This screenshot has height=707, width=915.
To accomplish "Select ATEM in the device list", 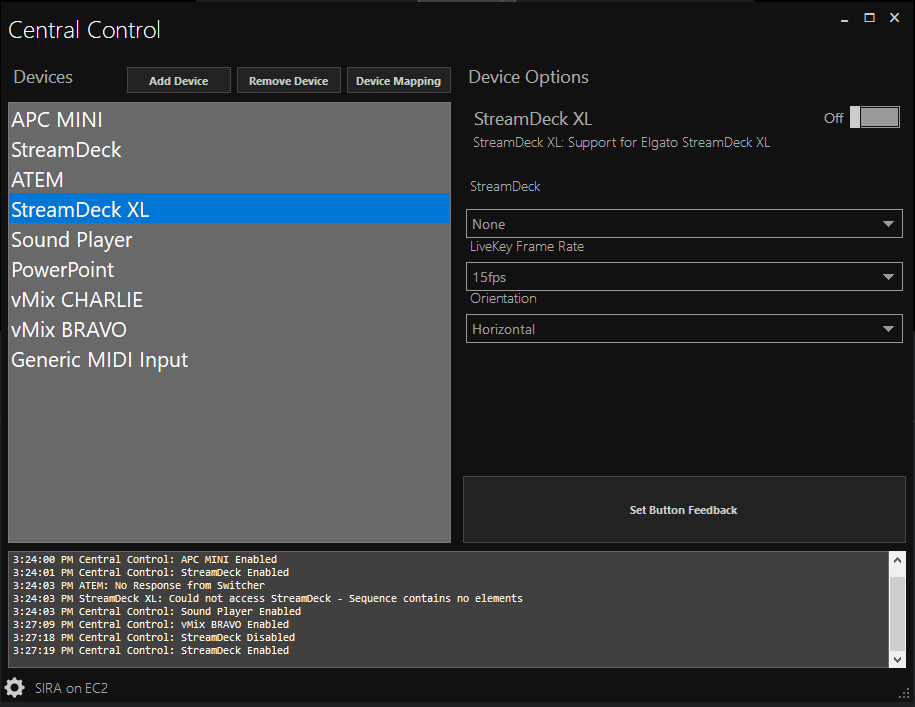I will pyautogui.click(x=230, y=180).
